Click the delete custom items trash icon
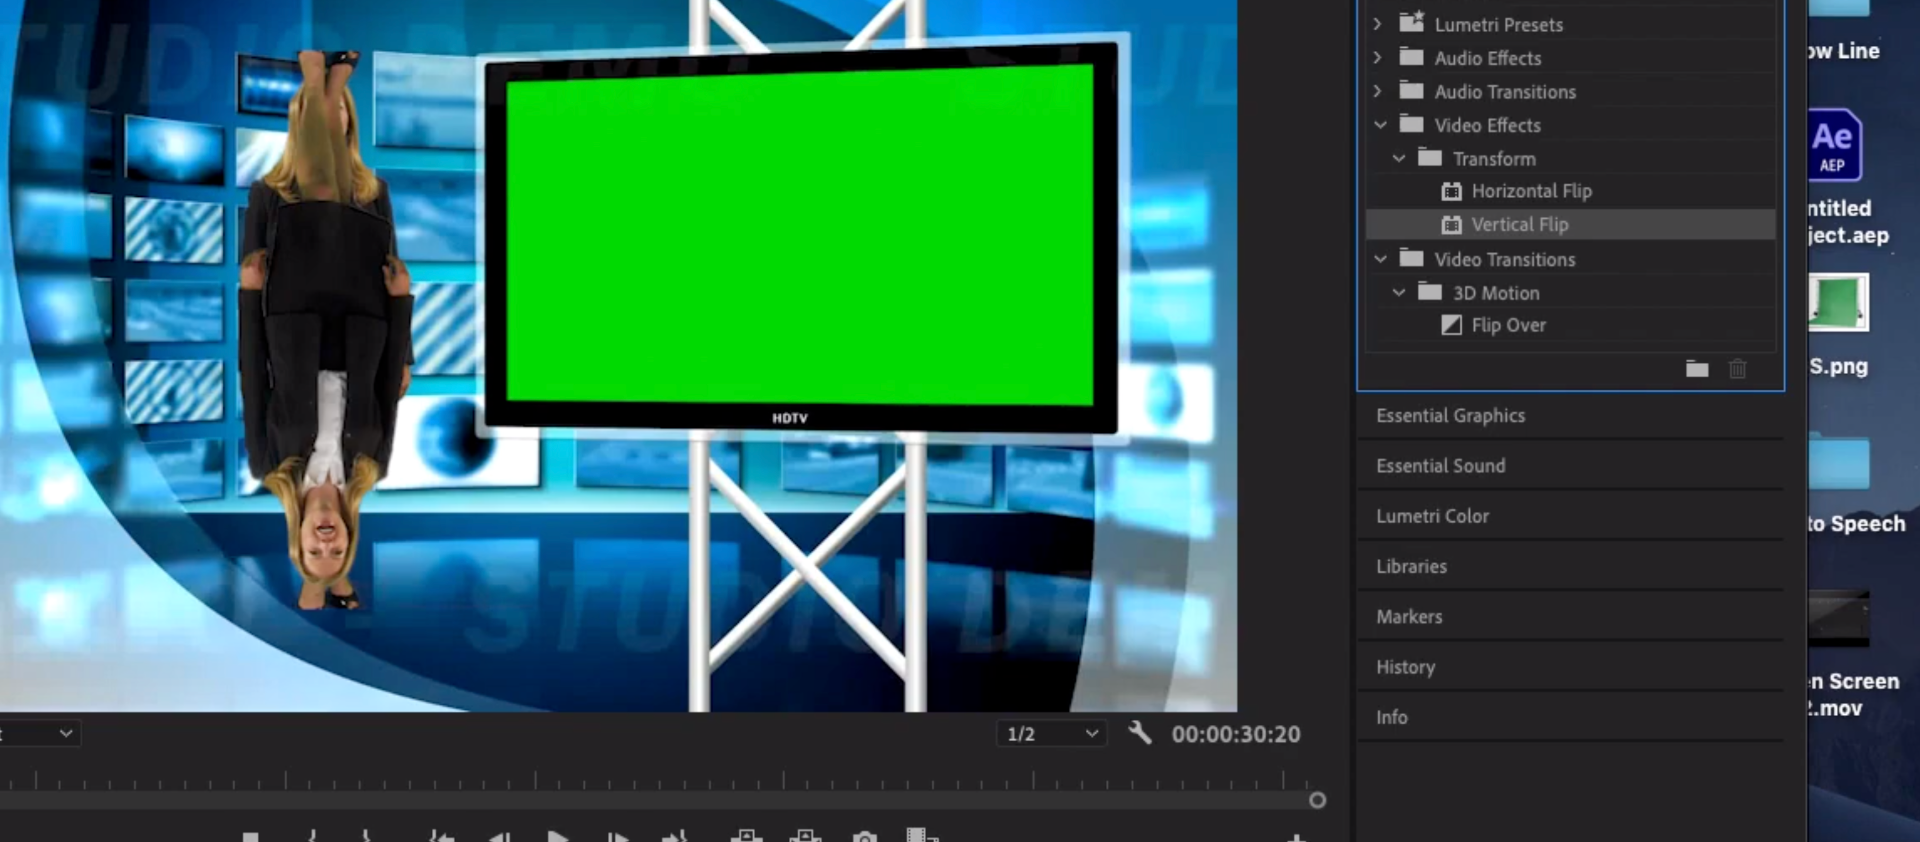This screenshot has height=842, width=1920. (1738, 369)
